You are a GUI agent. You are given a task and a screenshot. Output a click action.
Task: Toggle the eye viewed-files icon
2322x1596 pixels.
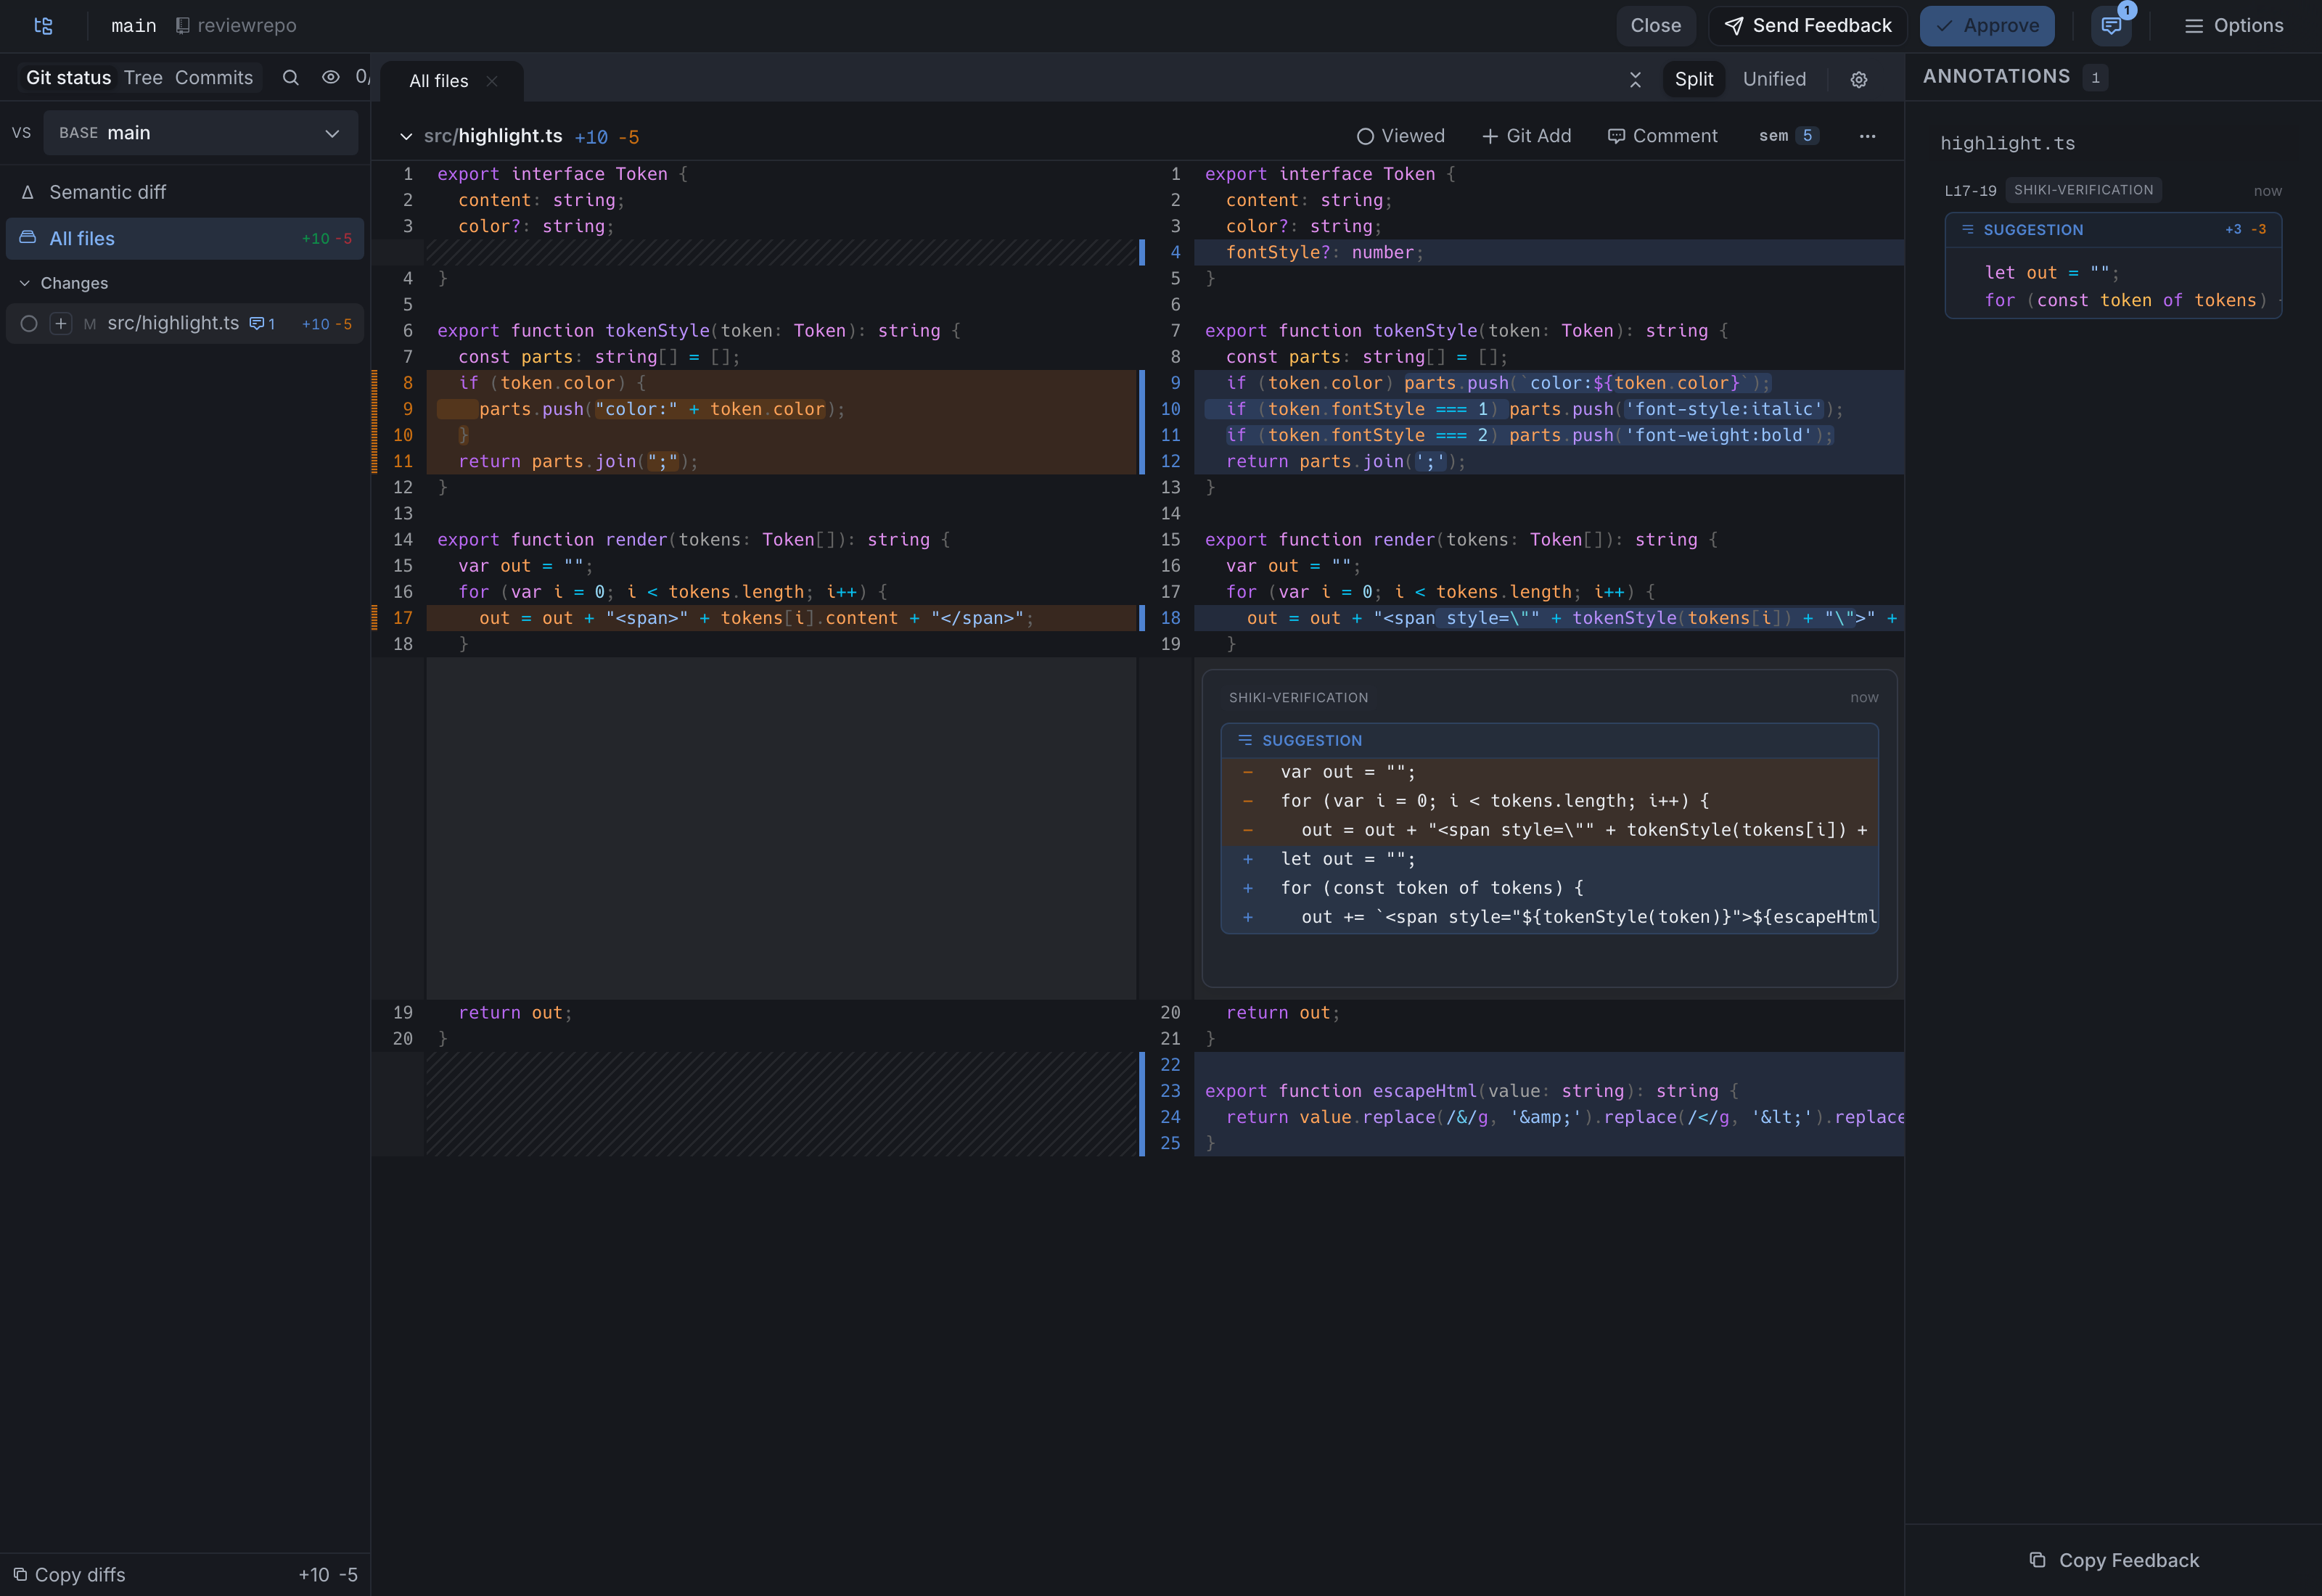point(330,77)
